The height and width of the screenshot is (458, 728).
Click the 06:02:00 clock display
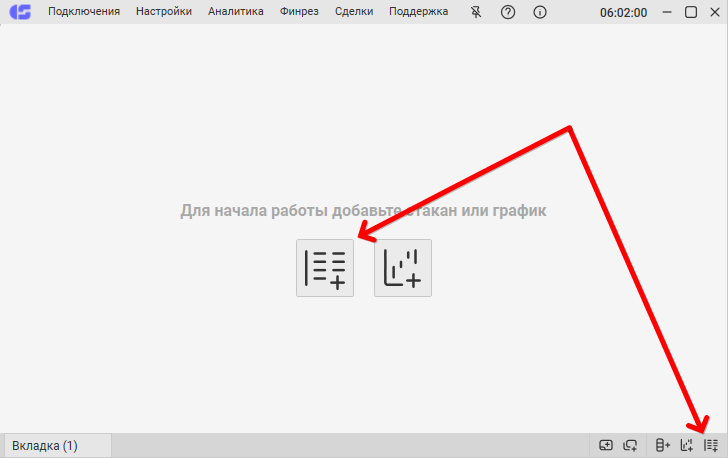coord(623,13)
